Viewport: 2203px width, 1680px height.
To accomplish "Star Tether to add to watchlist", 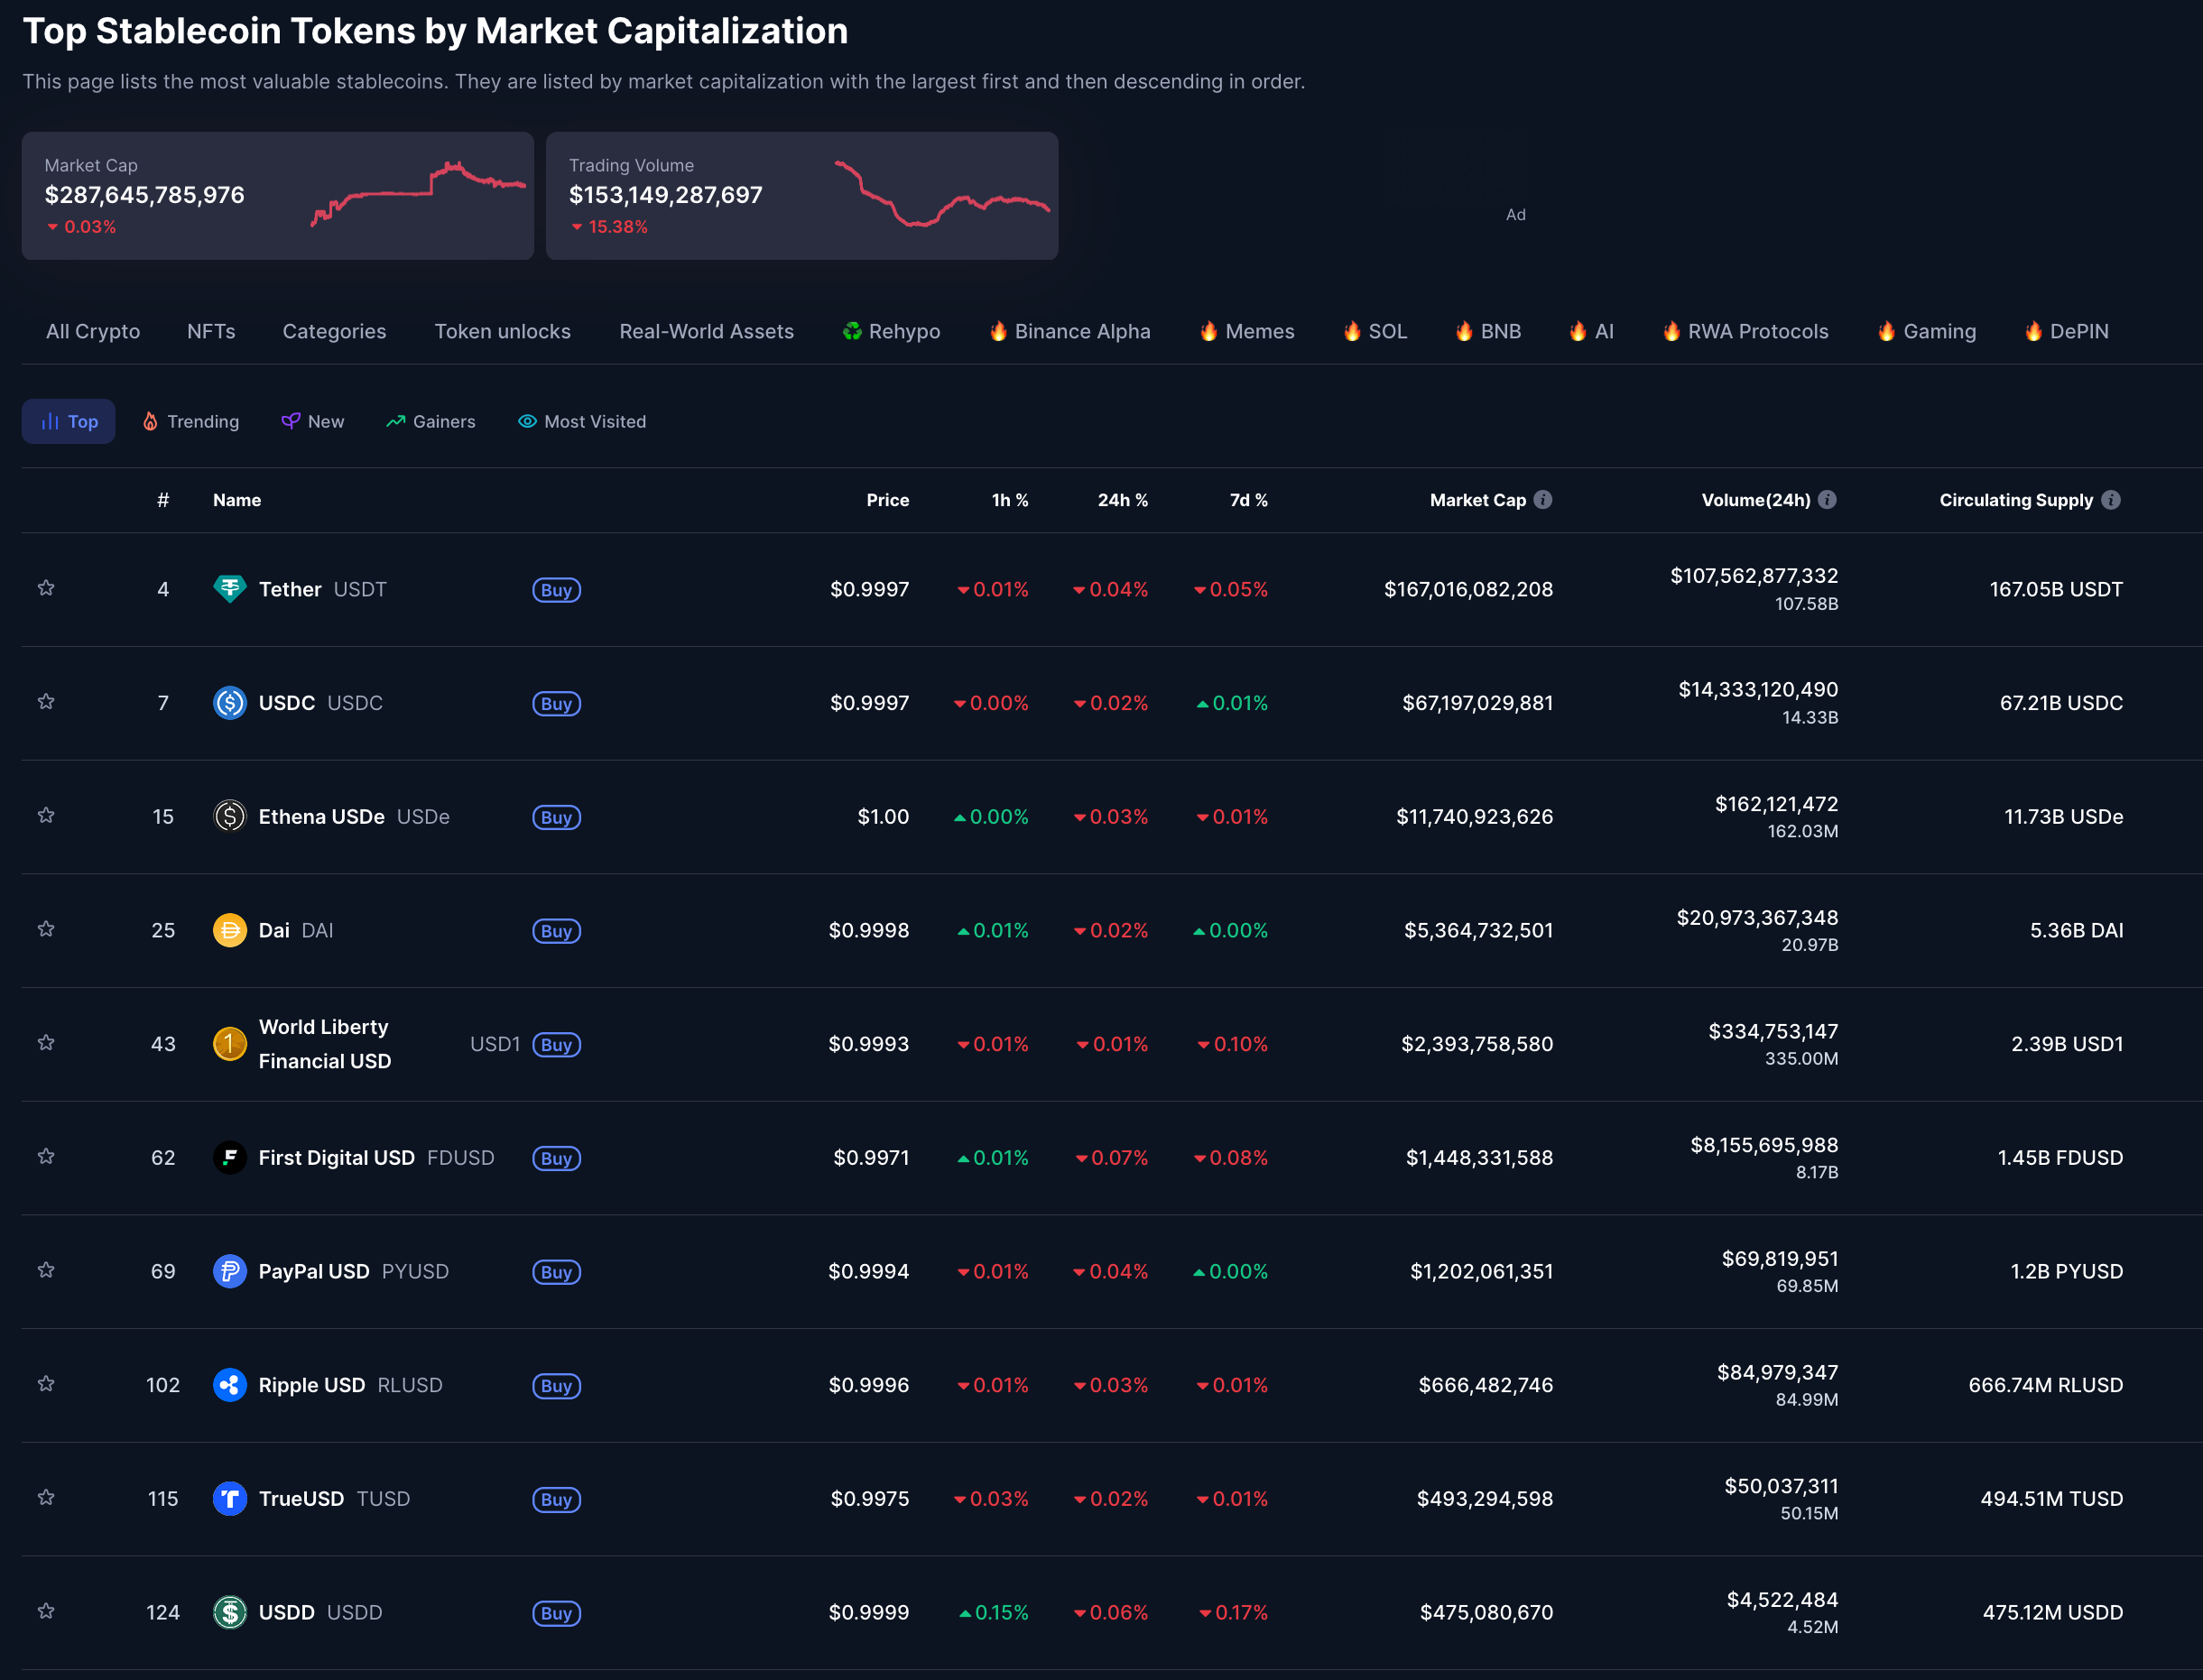I will point(46,588).
